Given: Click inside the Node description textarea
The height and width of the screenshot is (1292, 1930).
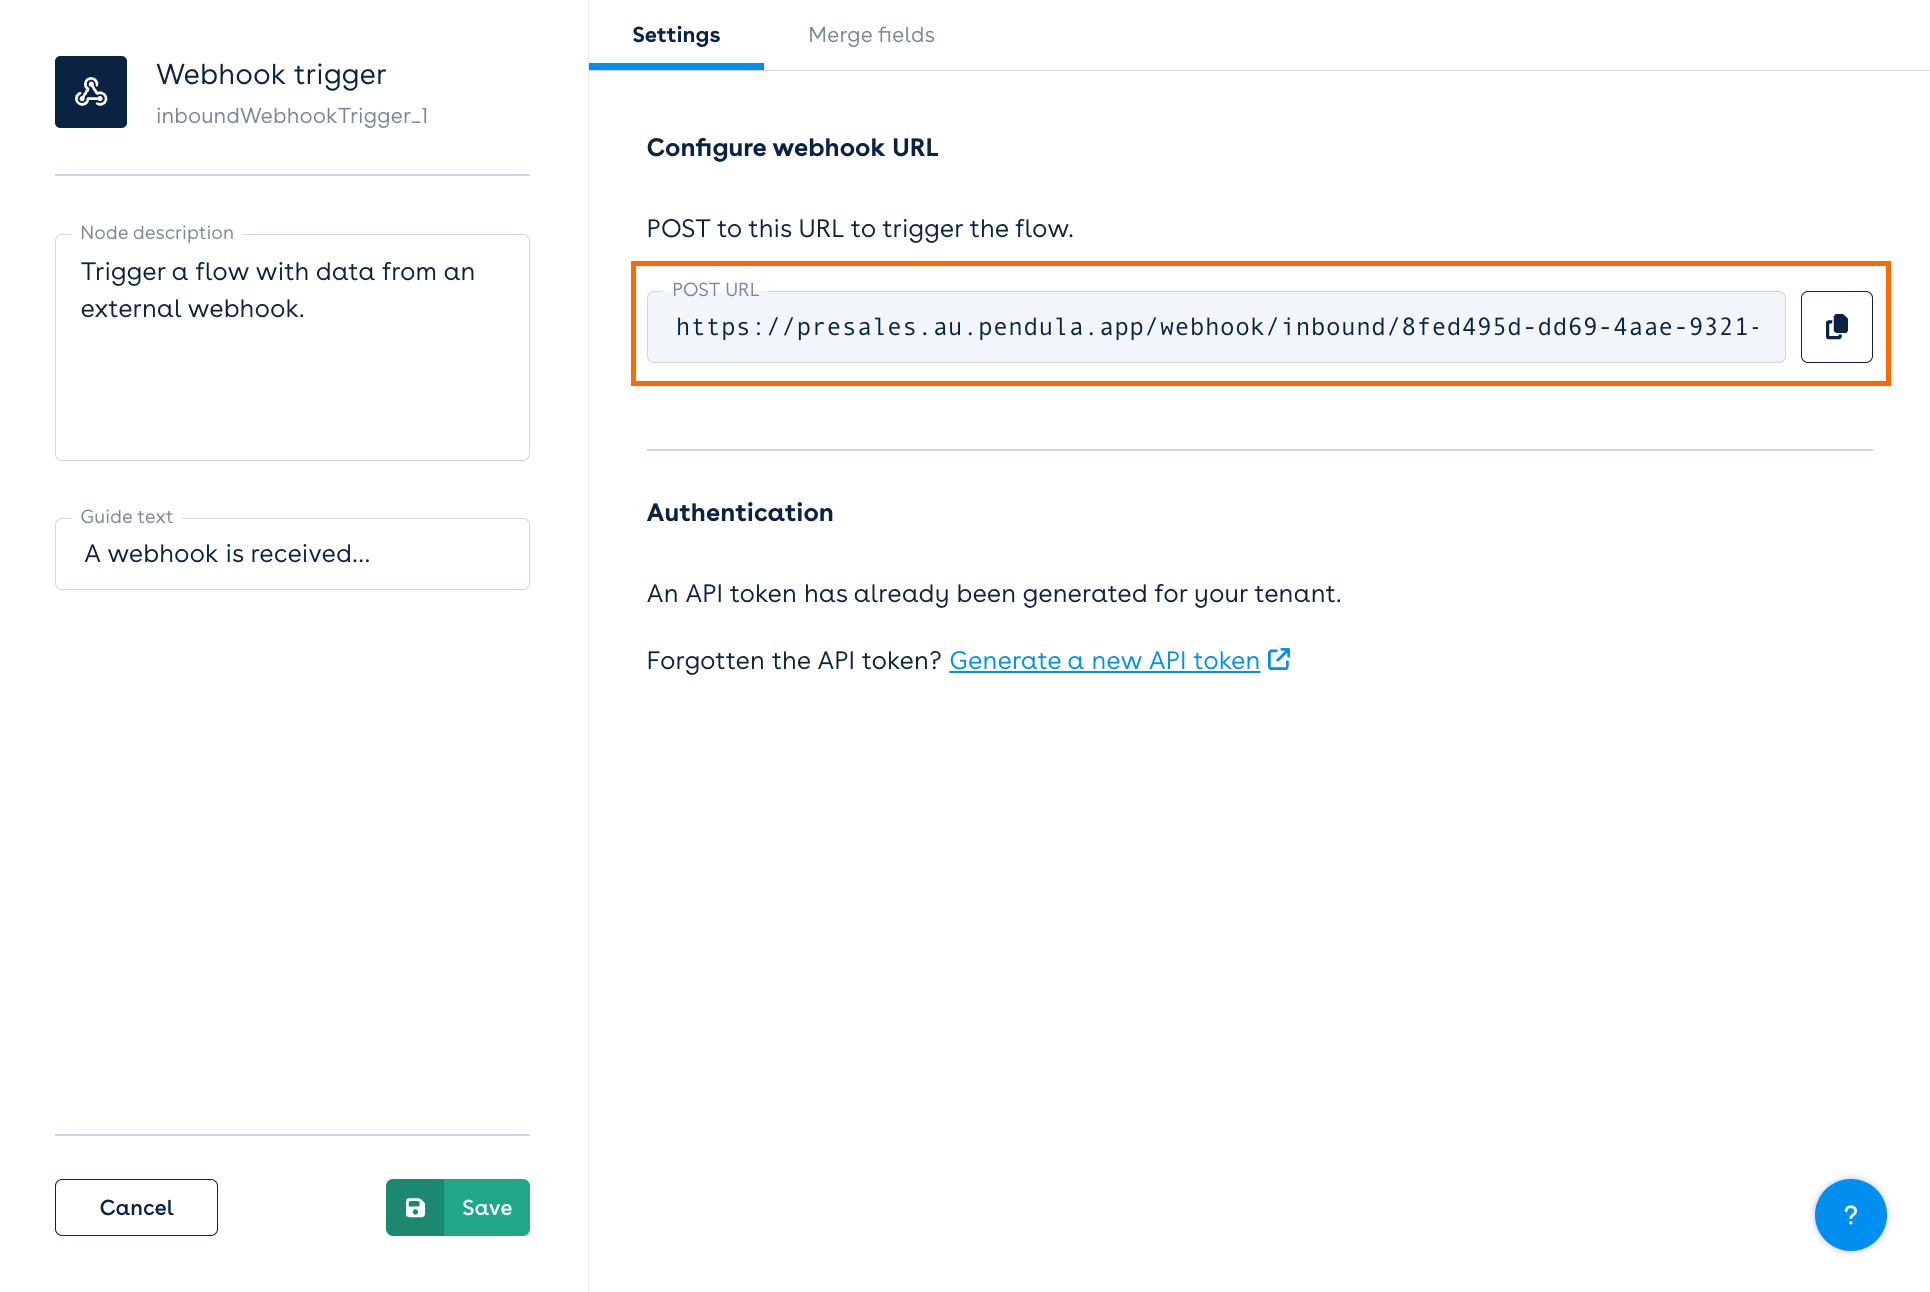Looking at the screenshot, I should (x=292, y=370).
